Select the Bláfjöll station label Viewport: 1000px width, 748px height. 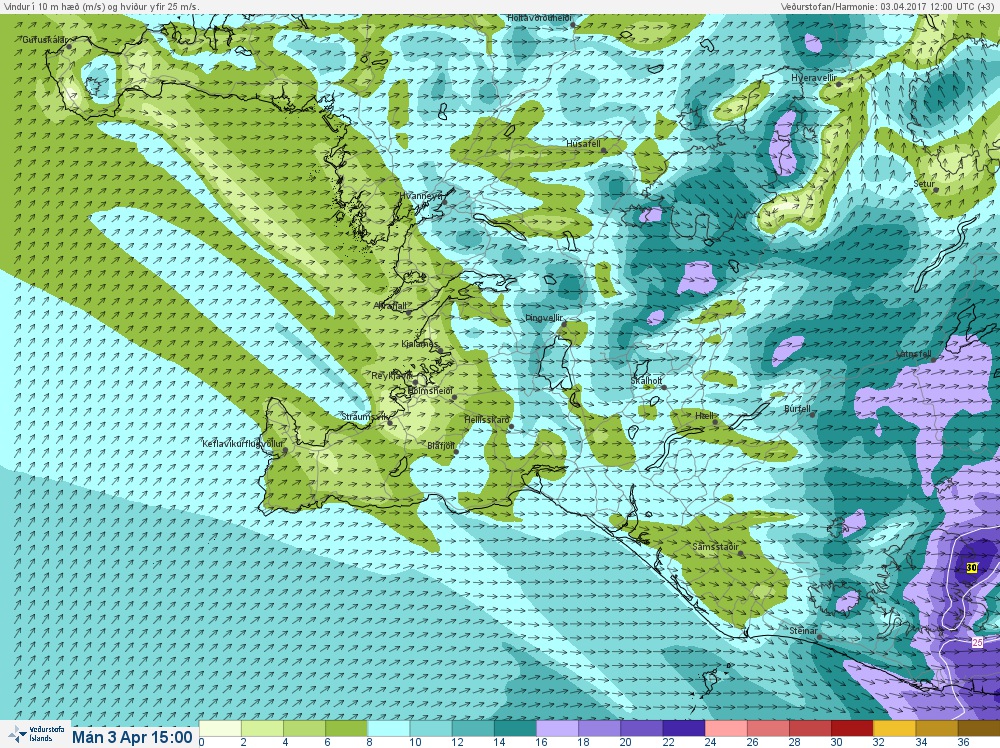[441, 446]
